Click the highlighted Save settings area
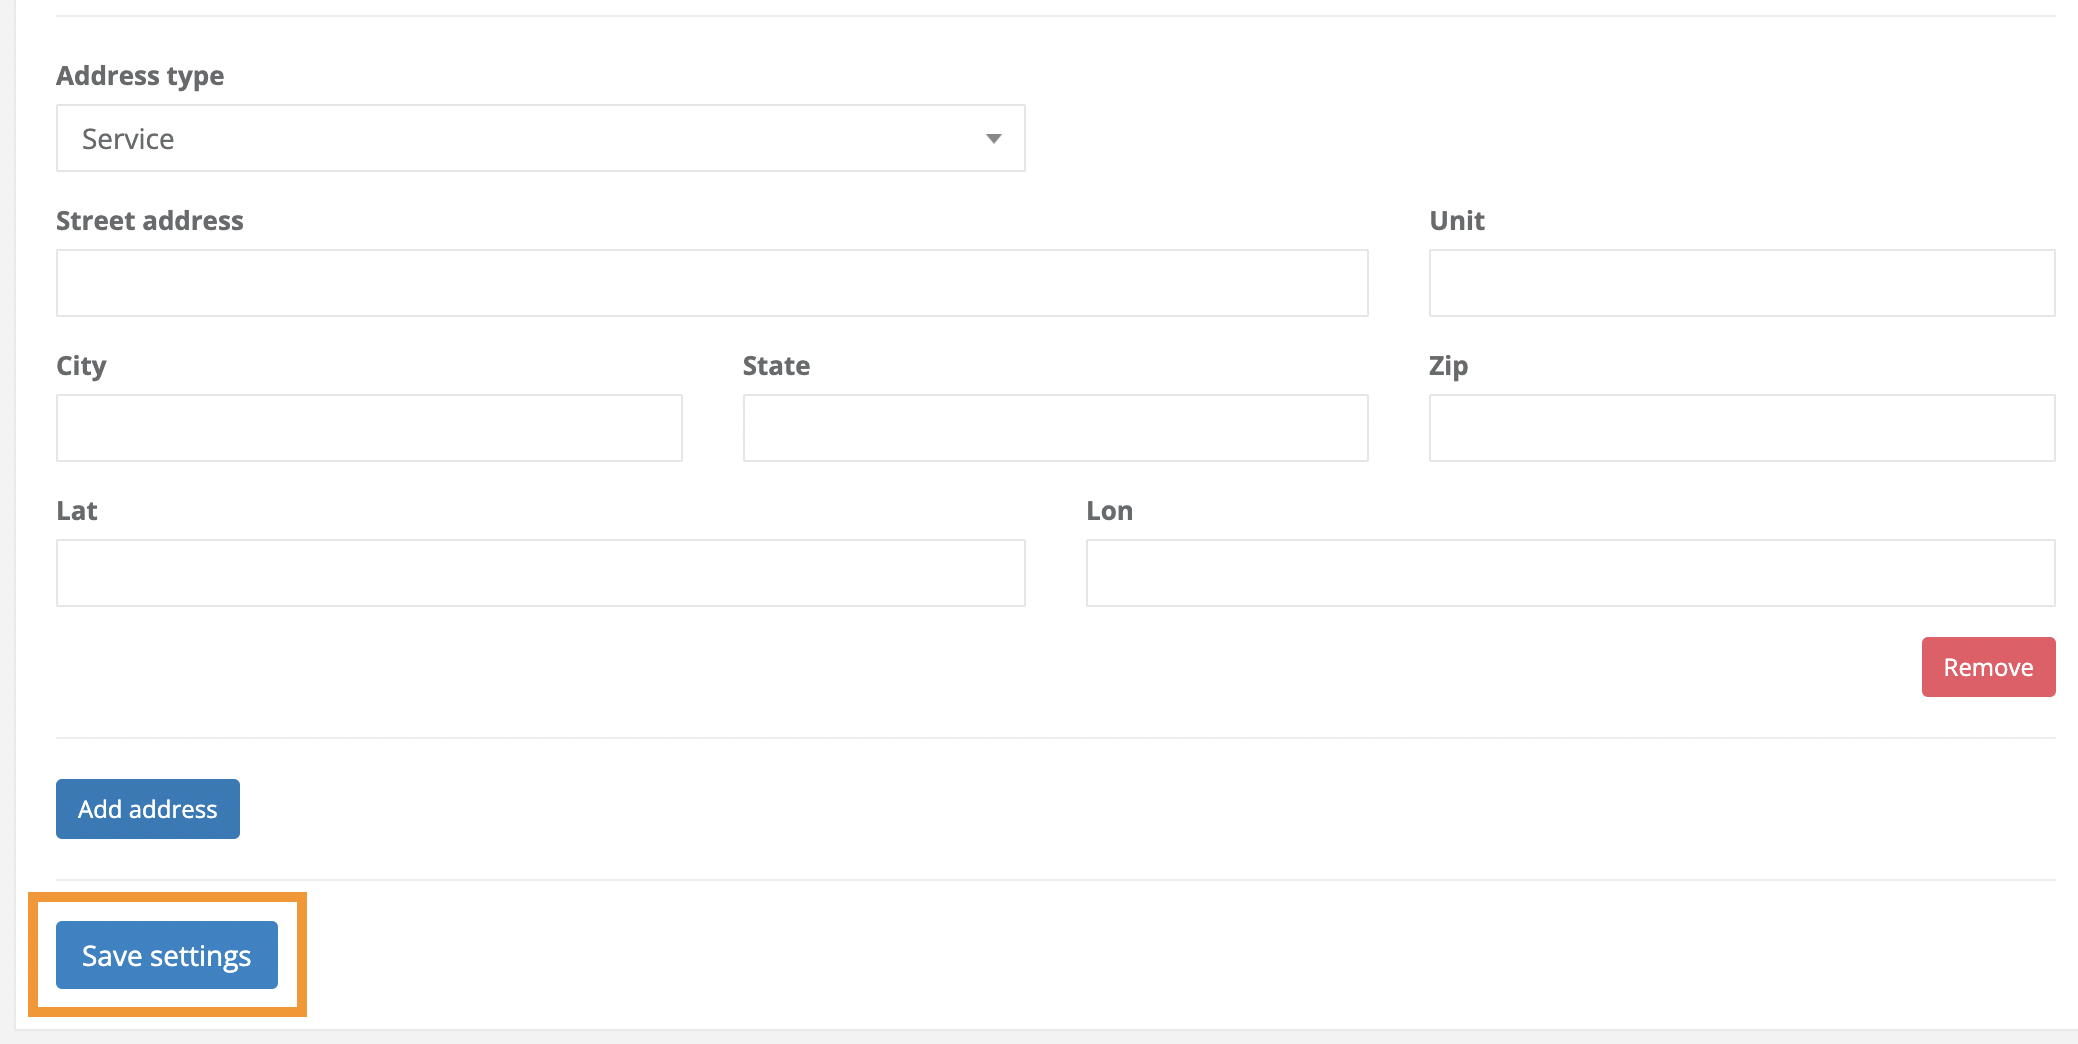This screenshot has height=1044, width=2078. click(166, 955)
